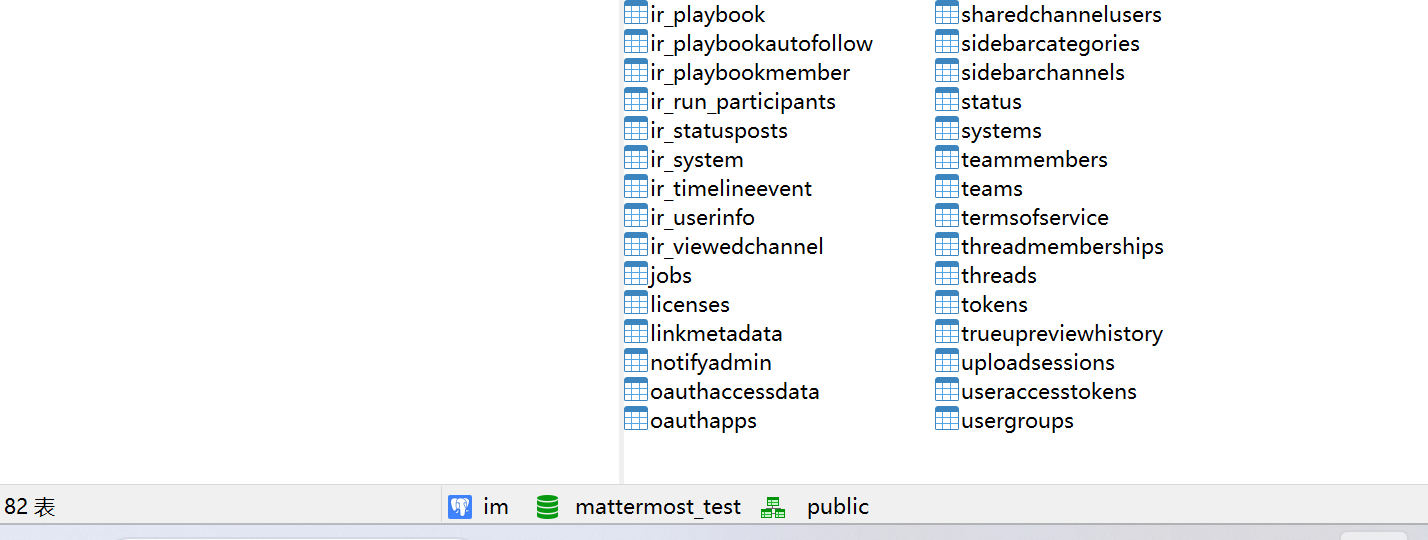Viewport: 1428px width, 540px height.
Task: Click the table icon beside status
Action: (946, 100)
